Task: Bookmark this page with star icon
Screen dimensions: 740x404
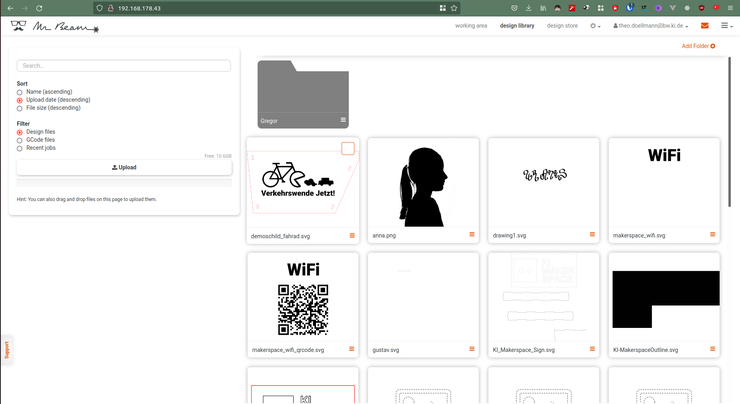Action: (454, 8)
